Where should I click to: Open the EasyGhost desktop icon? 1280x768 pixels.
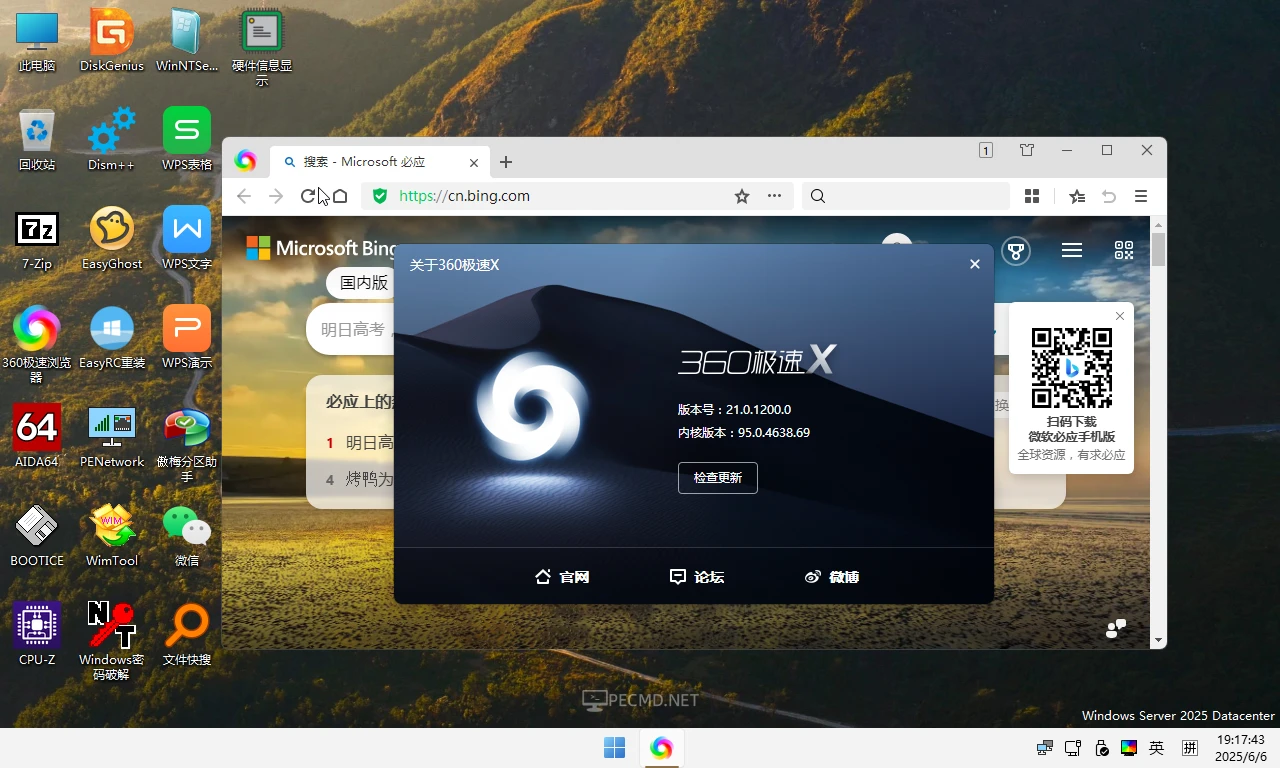tap(112, 238)
